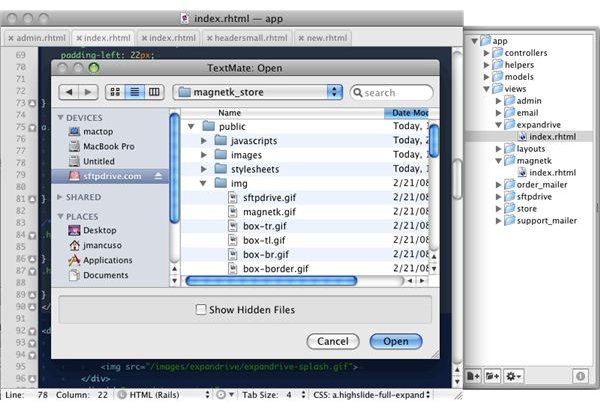The height and width of the screenshot is (402, 600).
Task: Collapse the img folder
Action: click(203, 183)
